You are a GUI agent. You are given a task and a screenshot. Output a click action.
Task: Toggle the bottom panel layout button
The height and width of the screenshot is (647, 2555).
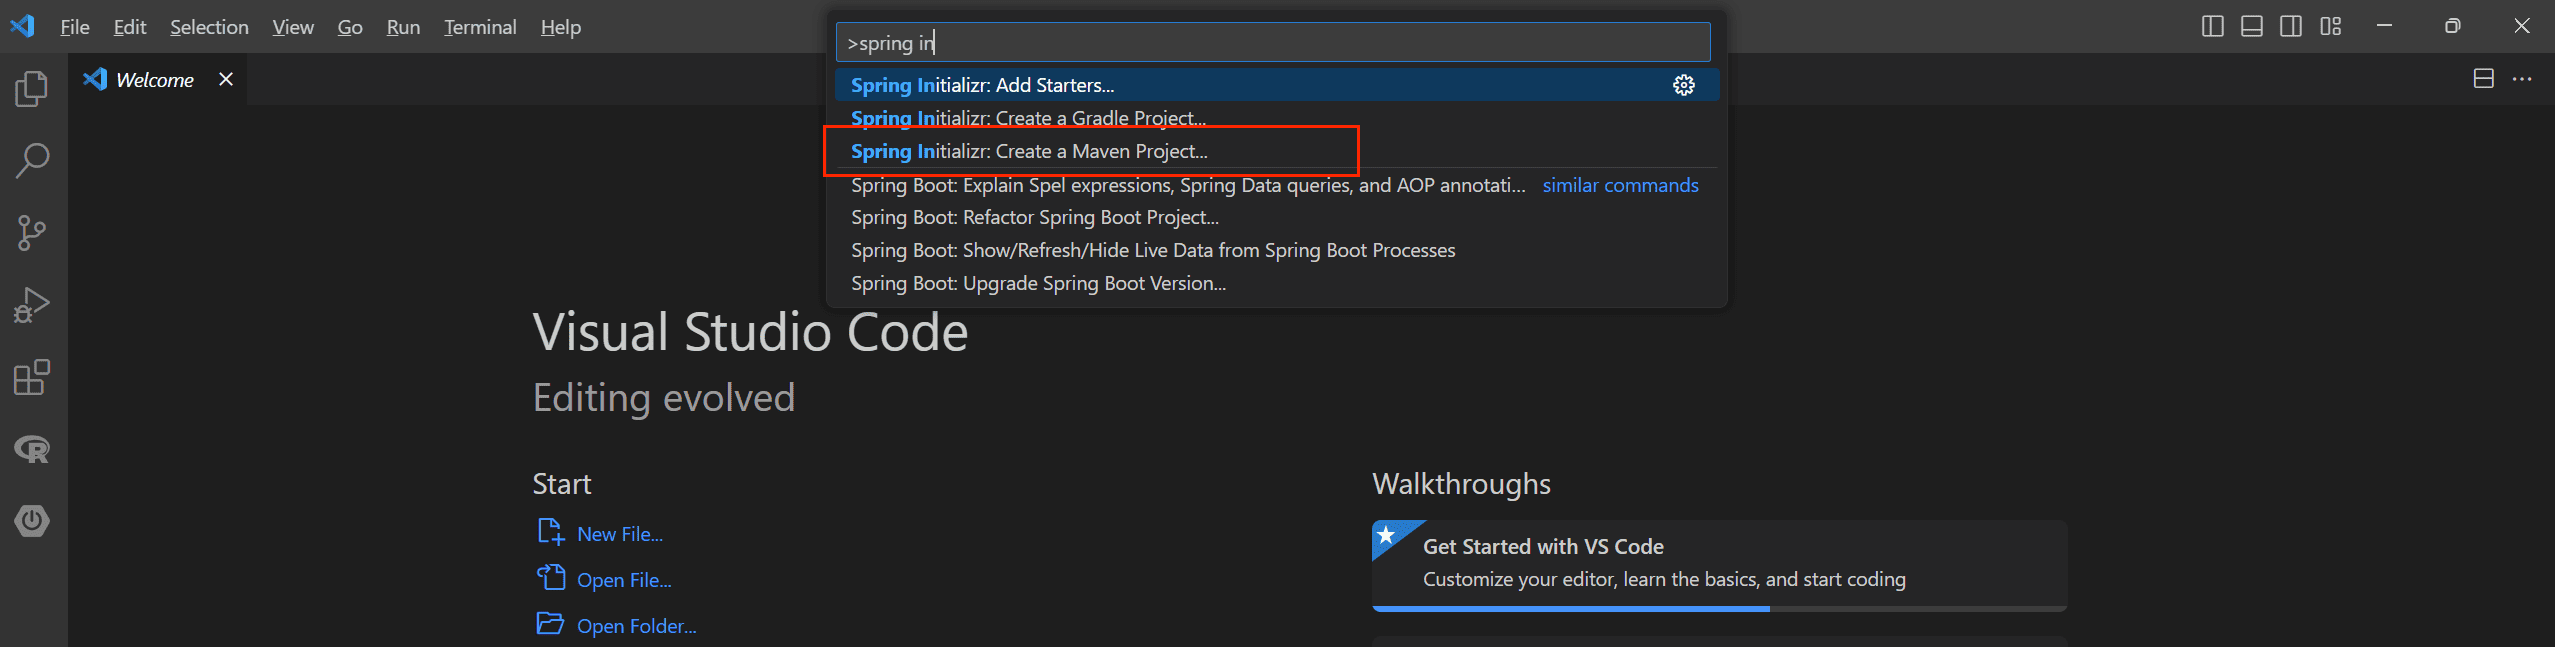(2251, 27)
